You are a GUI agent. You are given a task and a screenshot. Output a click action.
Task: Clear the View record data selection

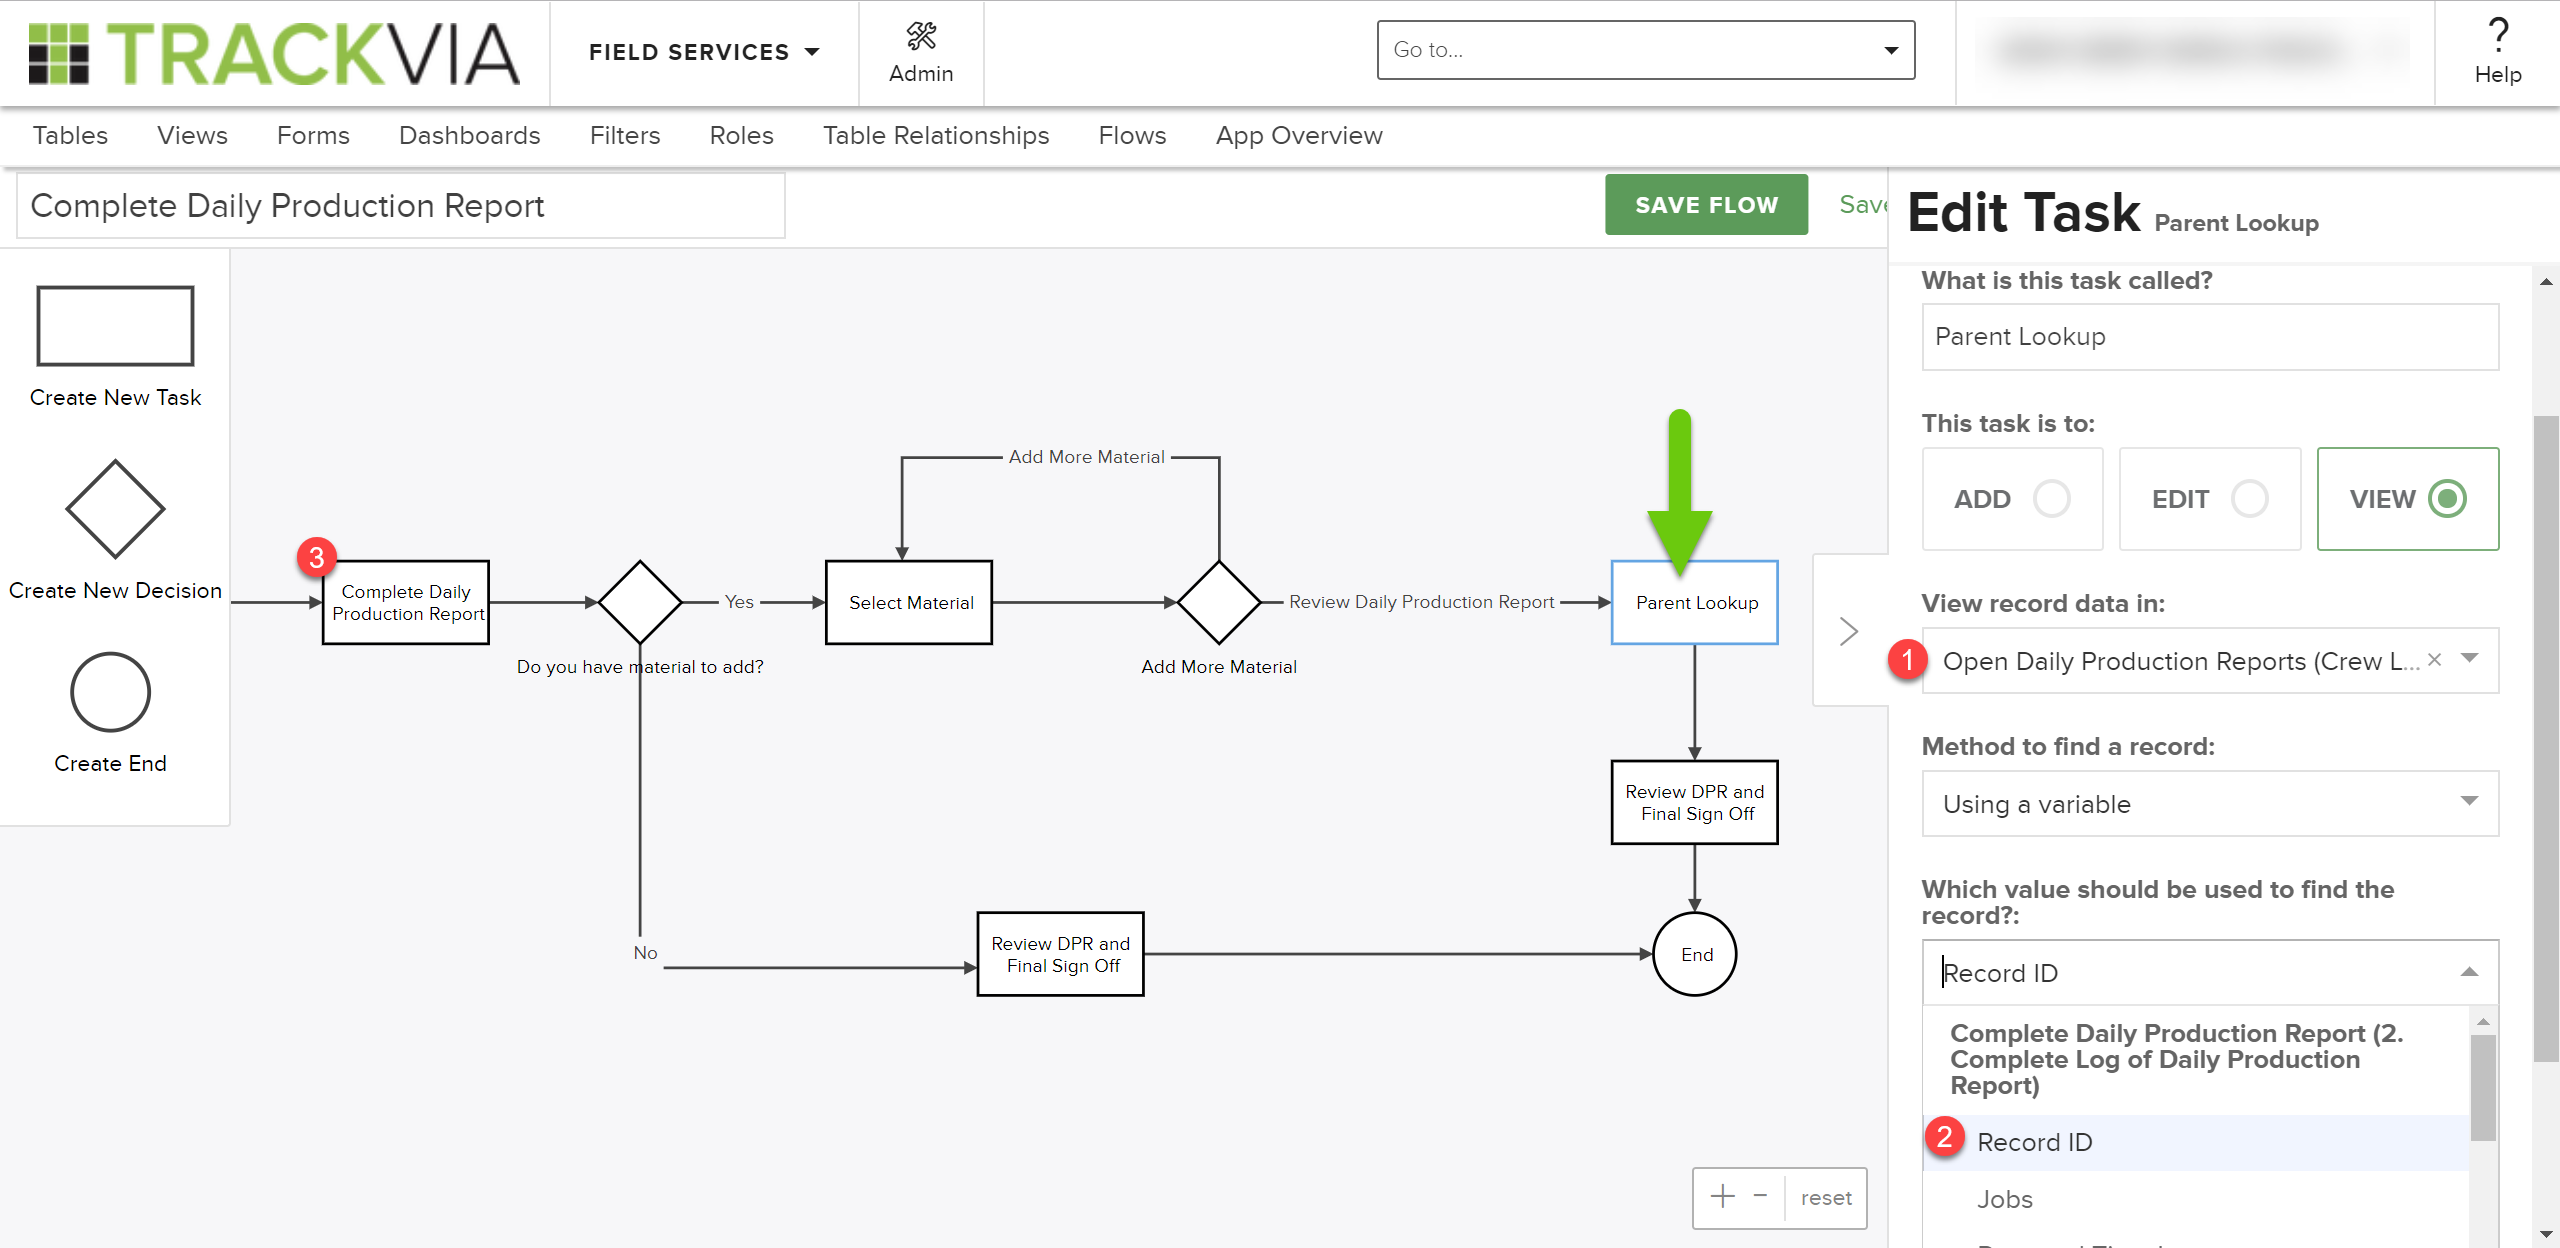click(x=2435, y=660)
